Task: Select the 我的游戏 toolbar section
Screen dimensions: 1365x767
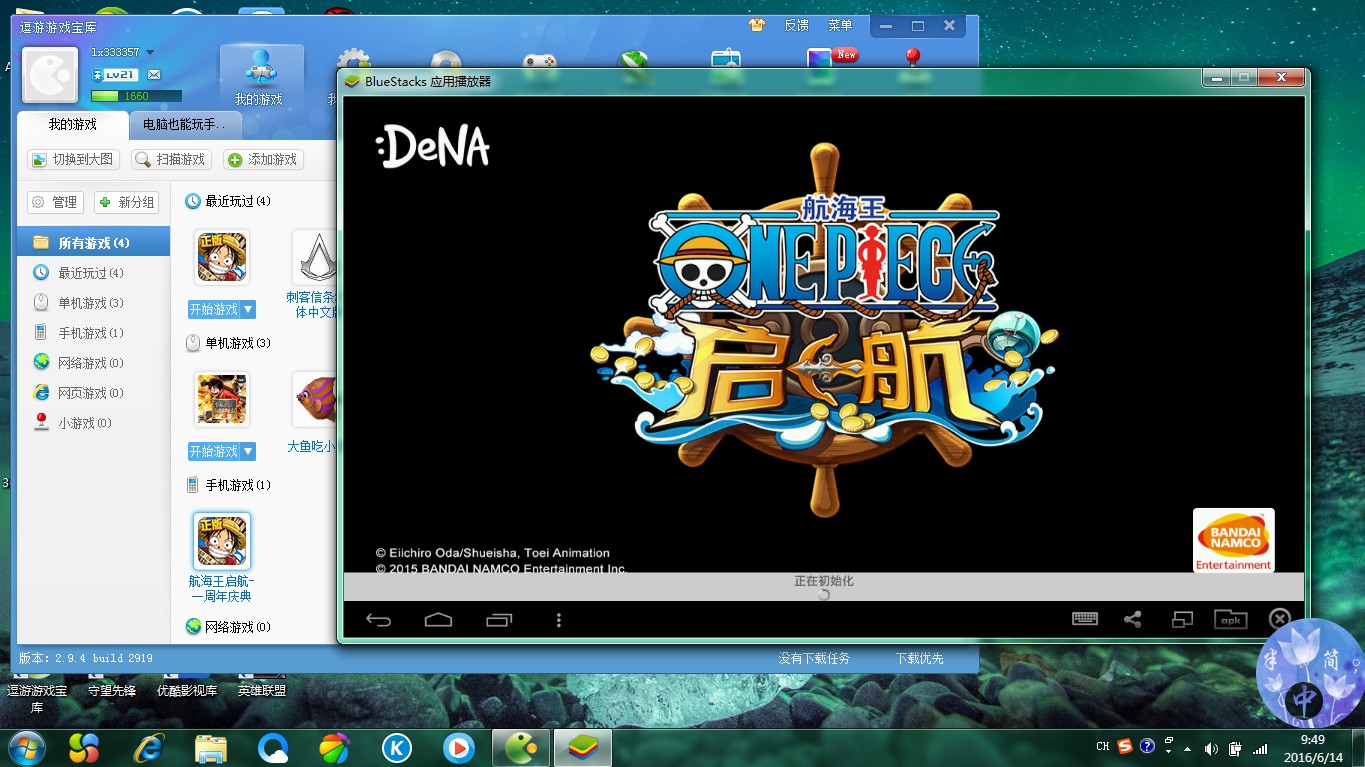Action: click(259, 77)
